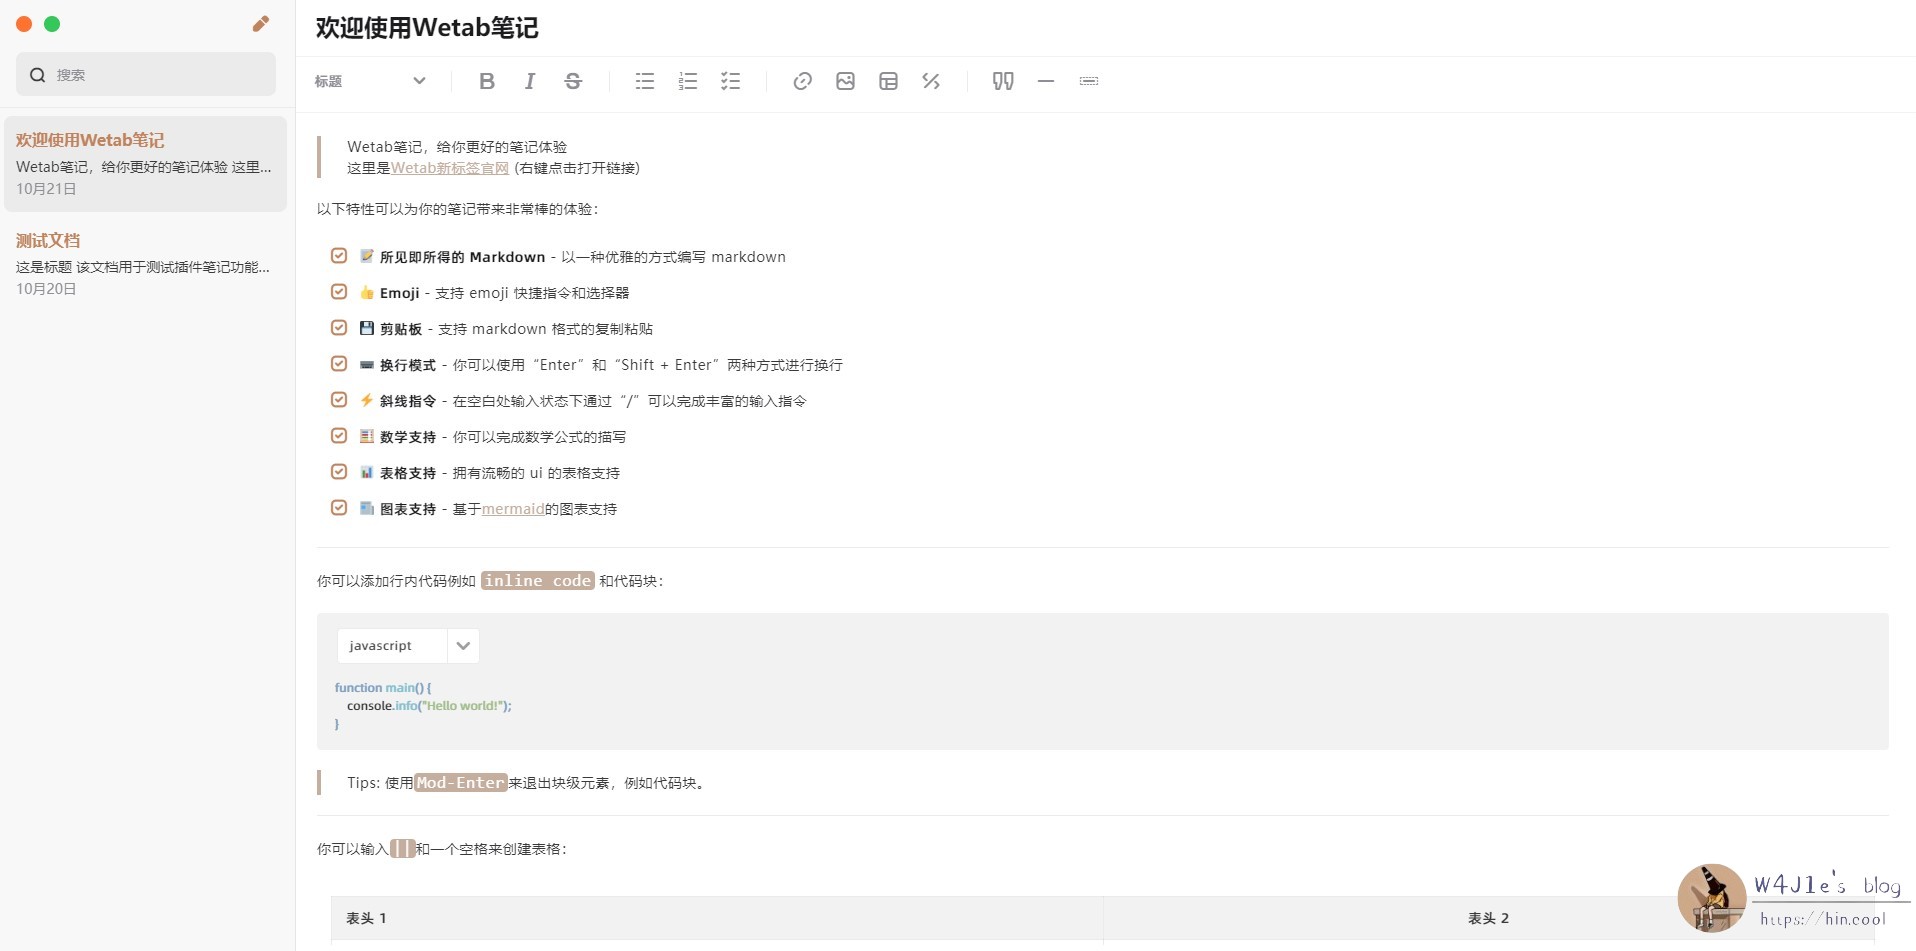This screenshot has width=1916, height=951.
Task: Insert a horizontal divider line
Action: coord(1045,81)
